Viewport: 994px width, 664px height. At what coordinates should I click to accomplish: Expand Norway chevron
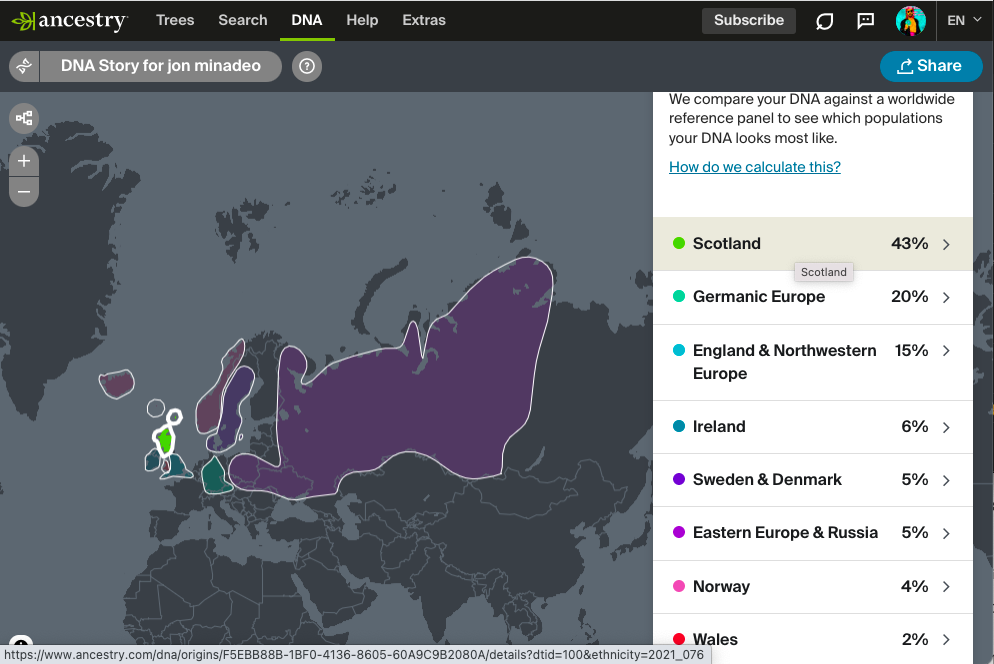[x=946, y=587]
